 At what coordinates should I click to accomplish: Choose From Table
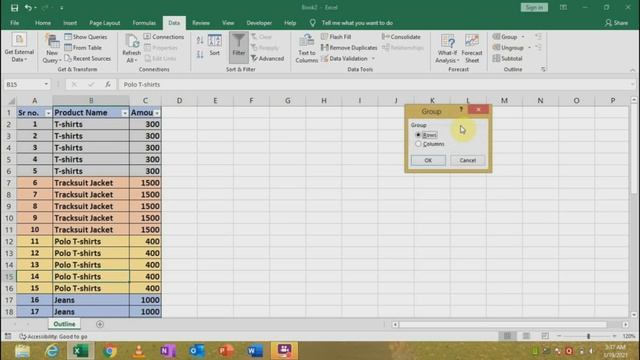[x=83, y=48]
